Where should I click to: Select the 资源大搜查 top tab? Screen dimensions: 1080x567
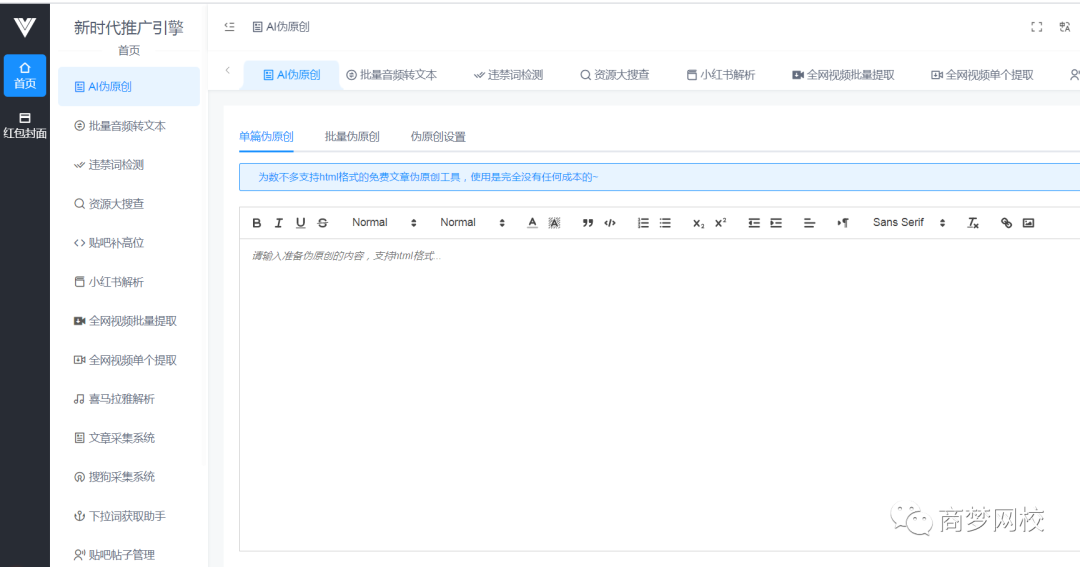pyautogui.click(x=614, y=75)
